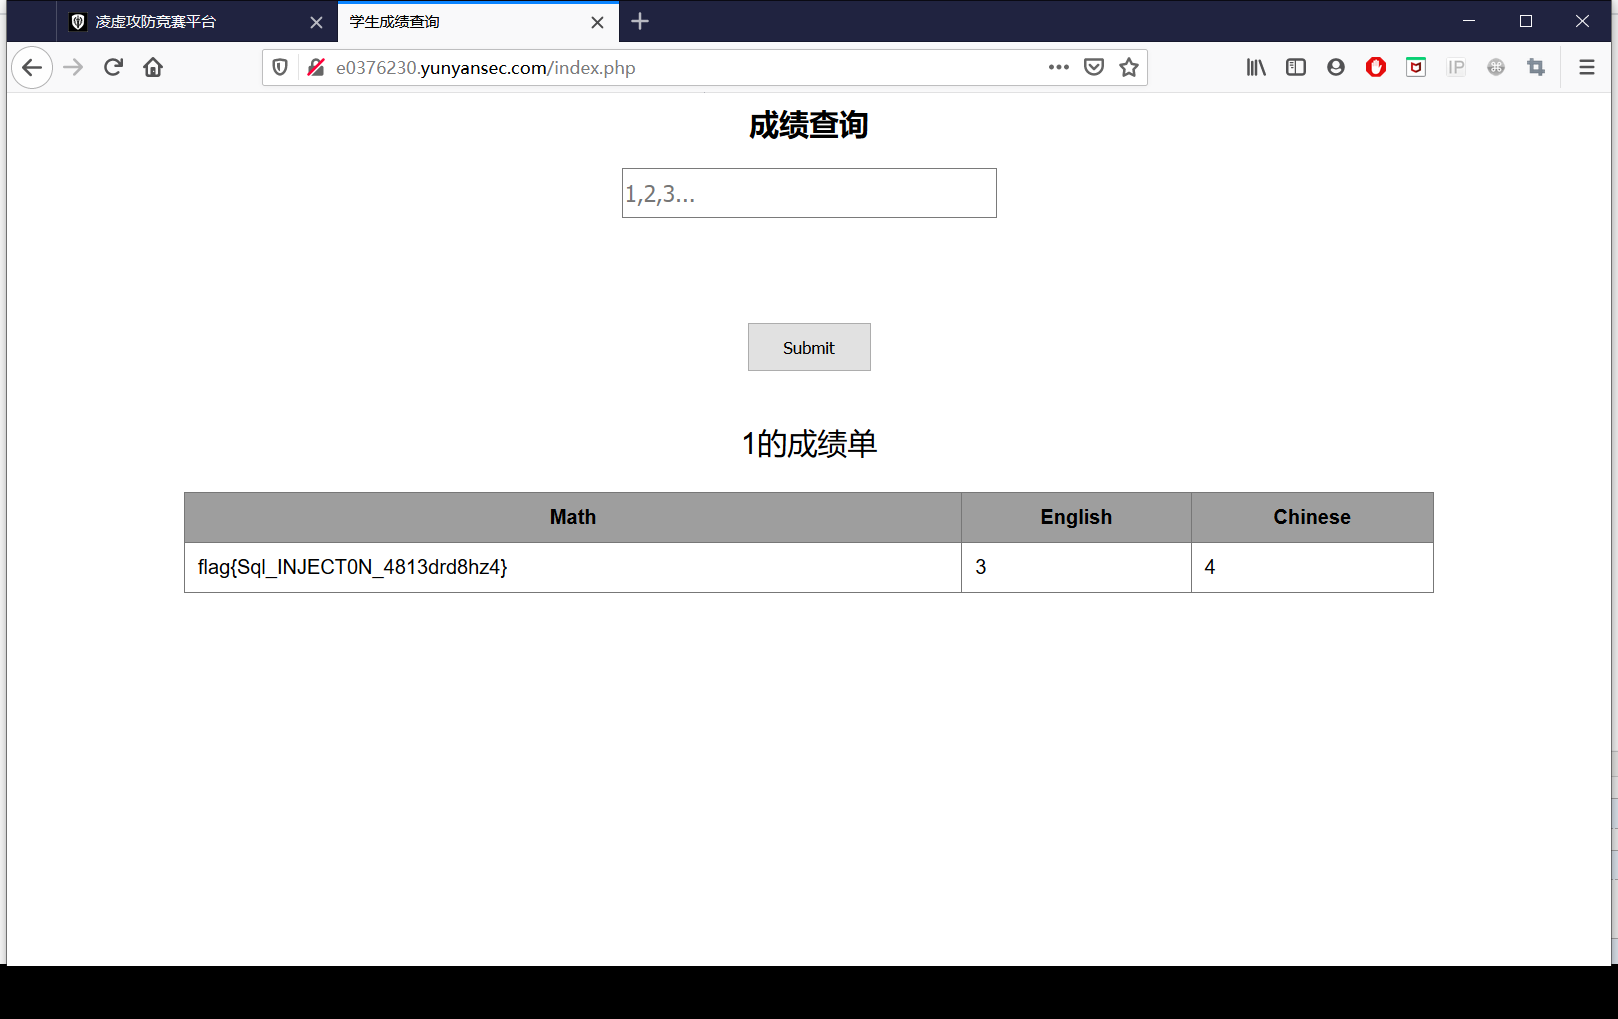Open the Firefox hamburger menu
Screen dimensions: 1618x1019
pos(1587,67)
